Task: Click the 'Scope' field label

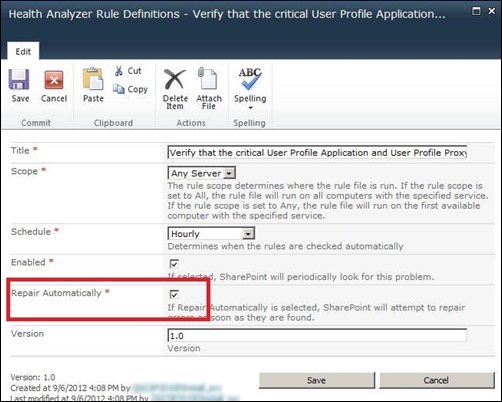Action: pyautogui.click(x=24, y=171)
